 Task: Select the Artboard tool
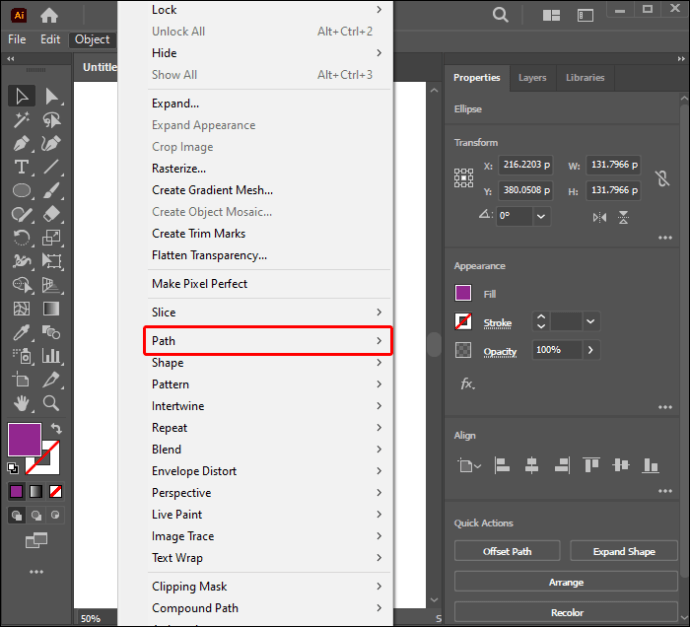point(22,379)
